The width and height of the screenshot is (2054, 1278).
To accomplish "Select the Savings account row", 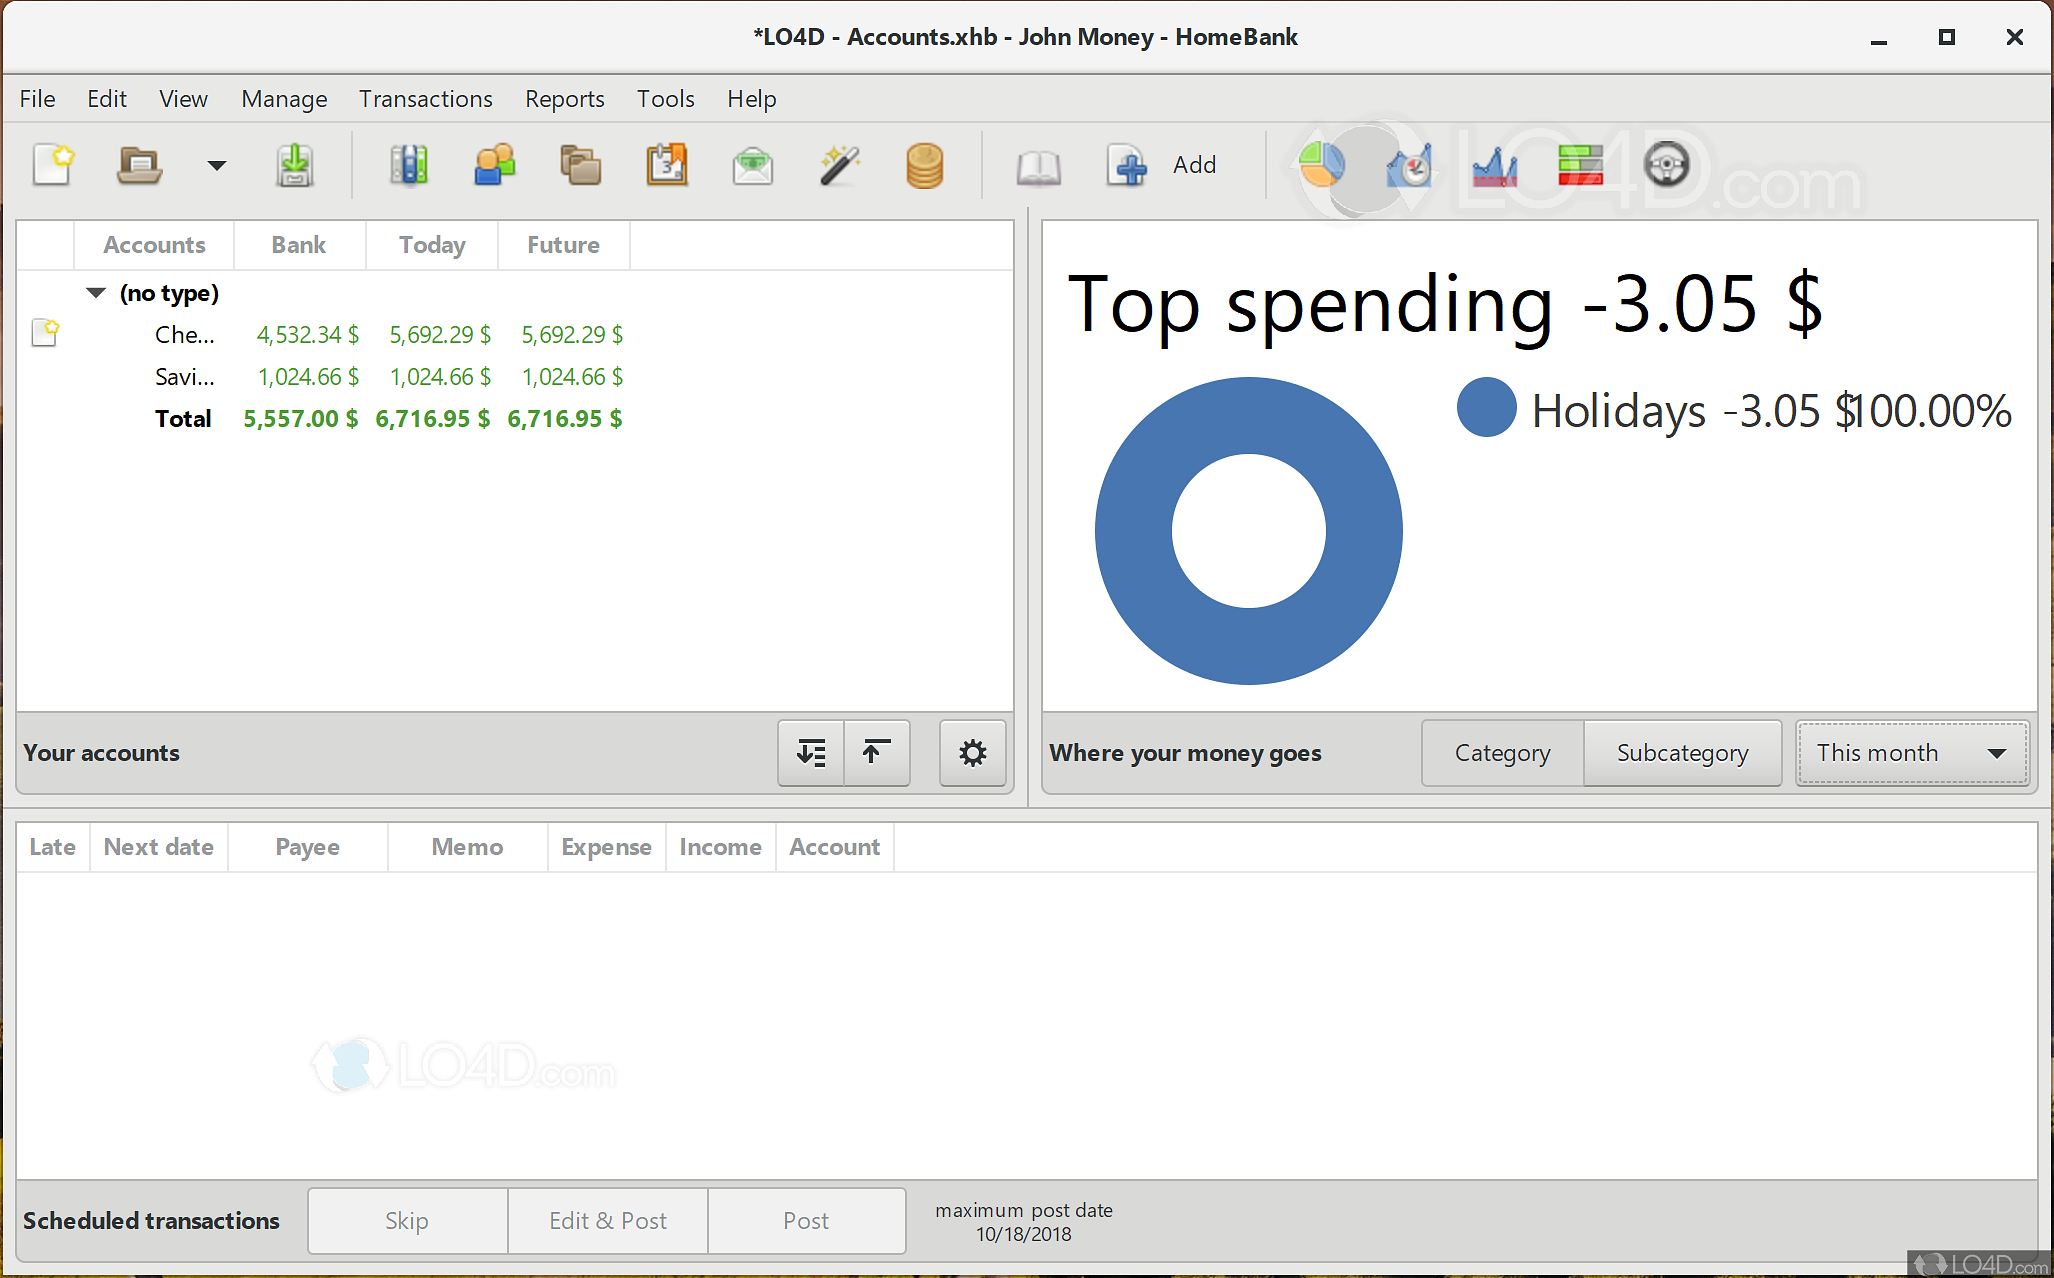I will pos(185,377).
